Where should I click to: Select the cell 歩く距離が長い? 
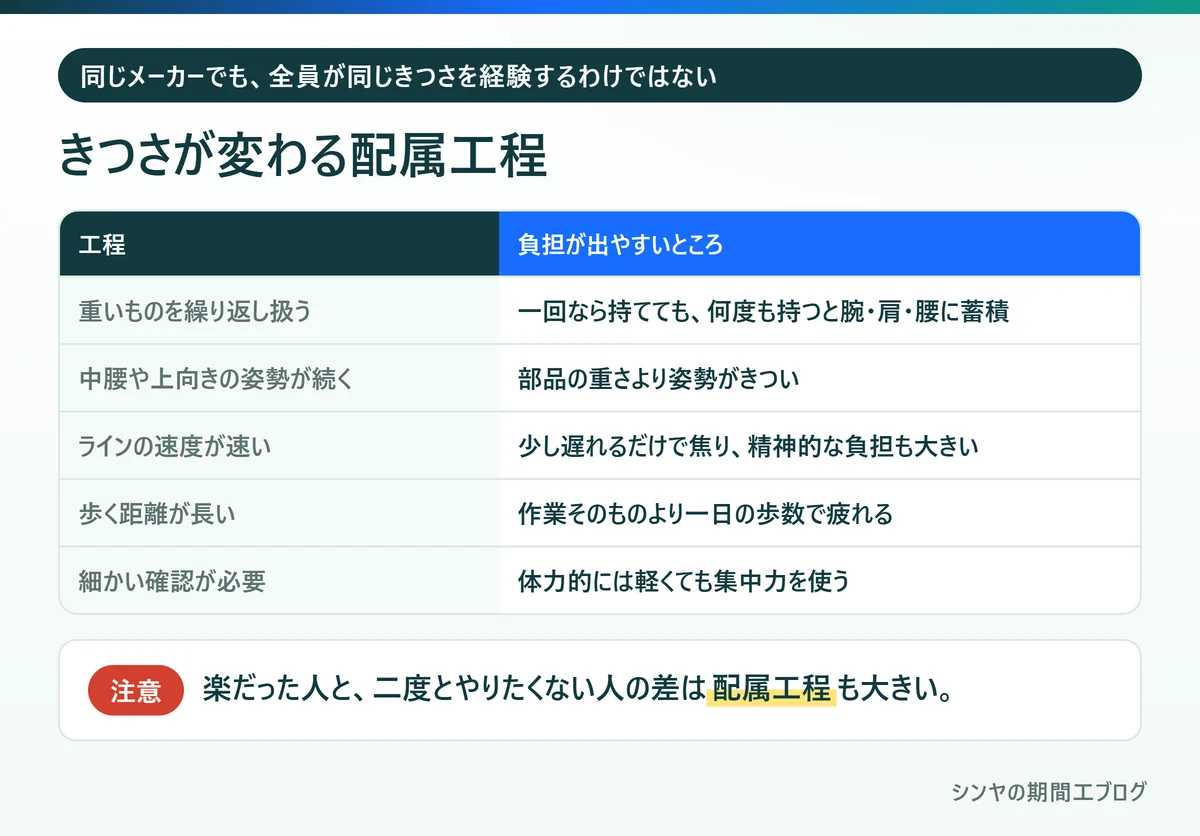pyautogui.click(x=279, y=514)
